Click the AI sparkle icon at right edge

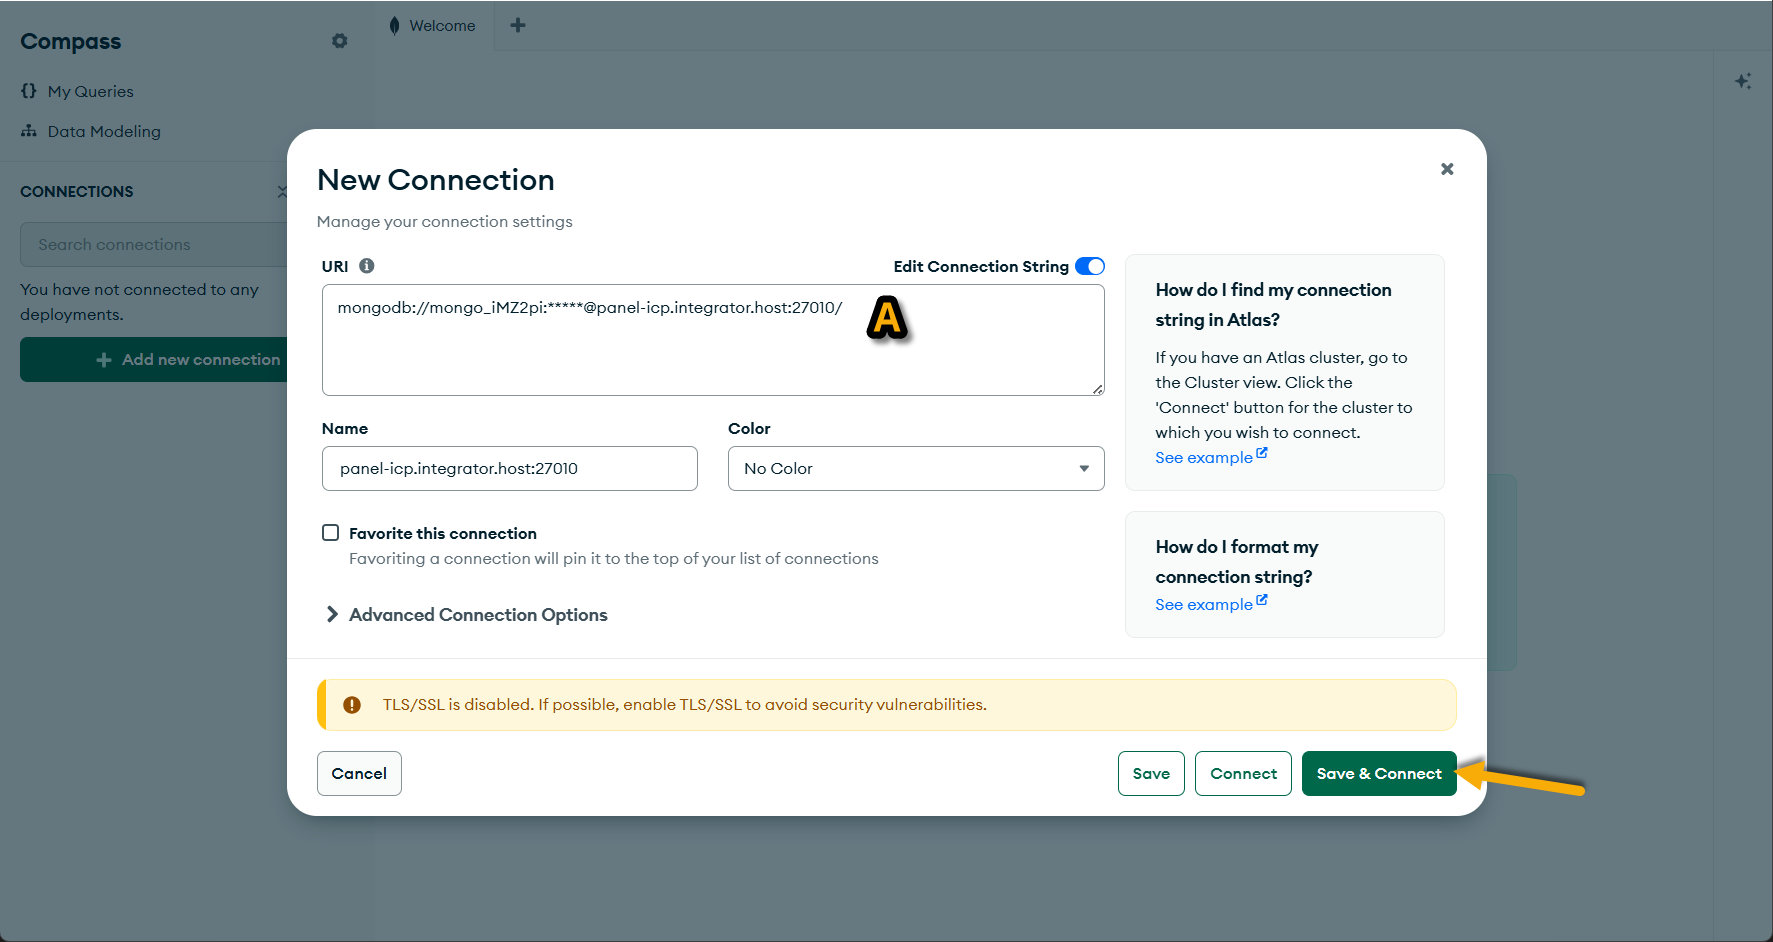(1743, 81)
